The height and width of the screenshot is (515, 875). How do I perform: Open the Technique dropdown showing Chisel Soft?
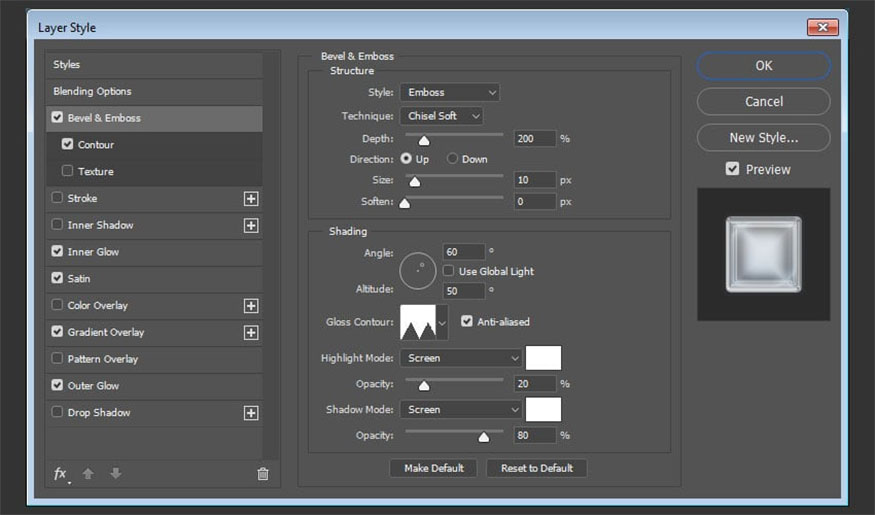[441, 116]
